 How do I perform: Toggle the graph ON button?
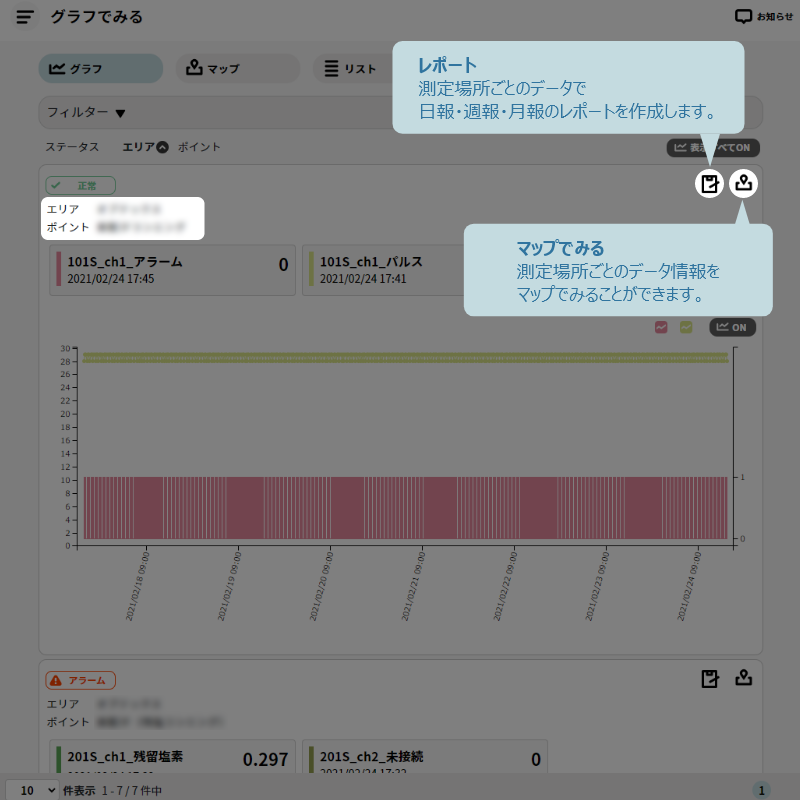coord(732,327)
